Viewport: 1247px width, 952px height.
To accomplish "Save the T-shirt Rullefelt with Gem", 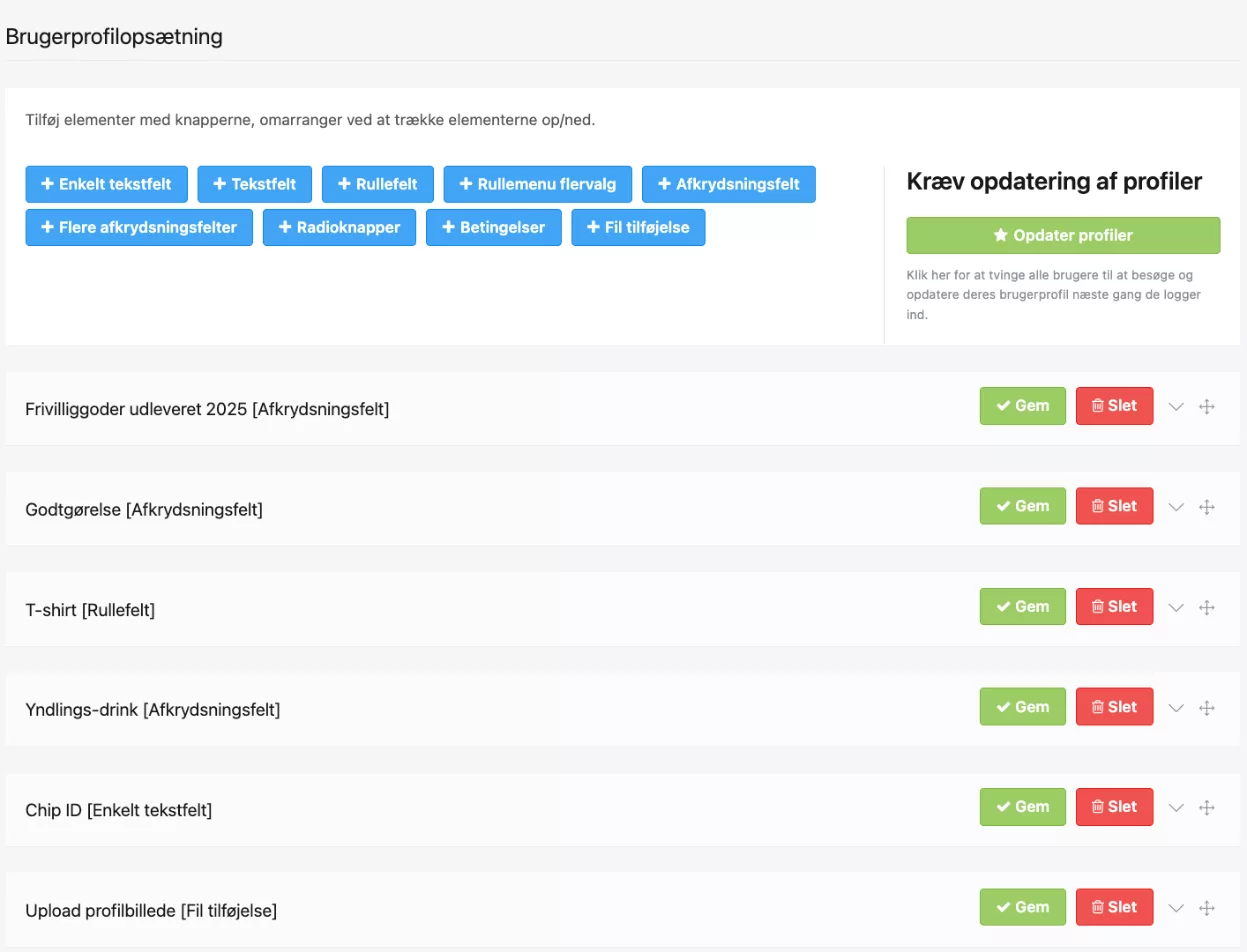I will click(1023, 607).
